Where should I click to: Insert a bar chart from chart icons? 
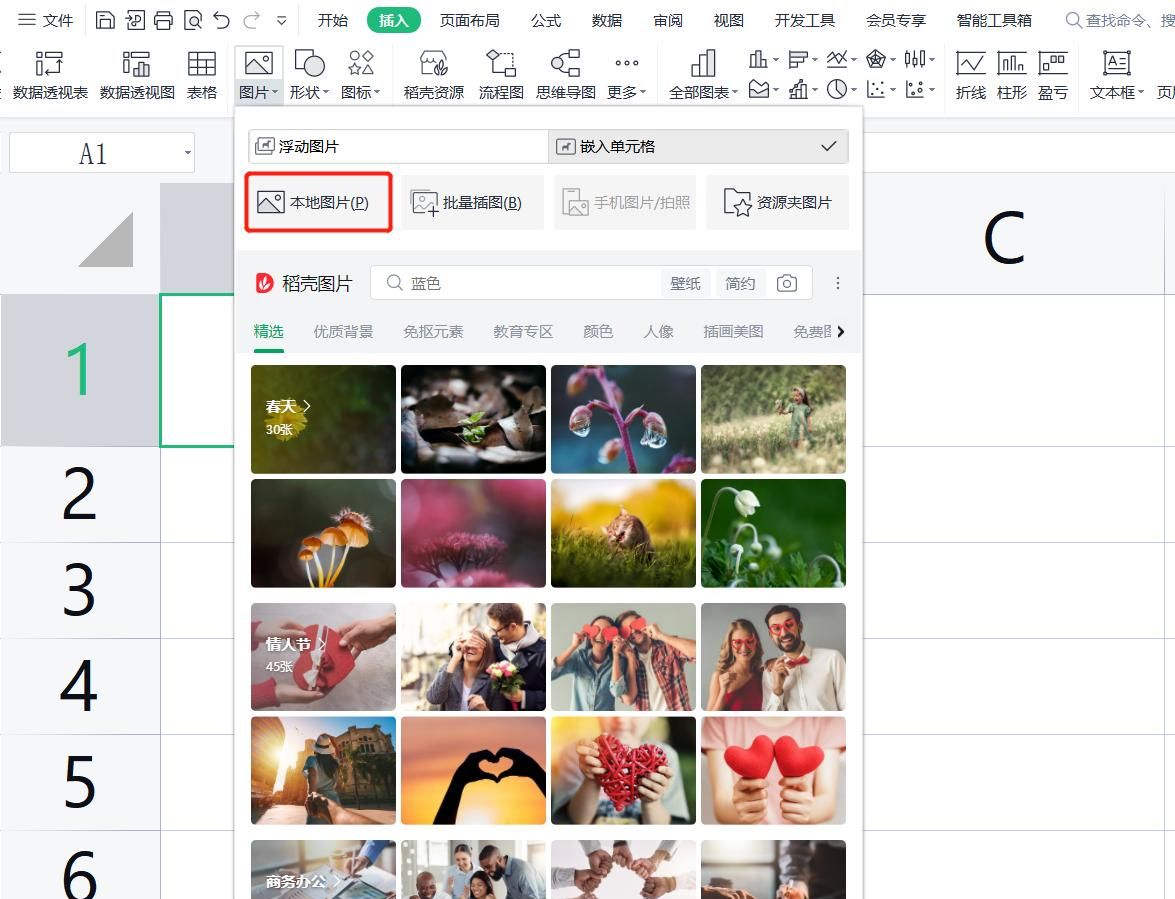[803, 59]
